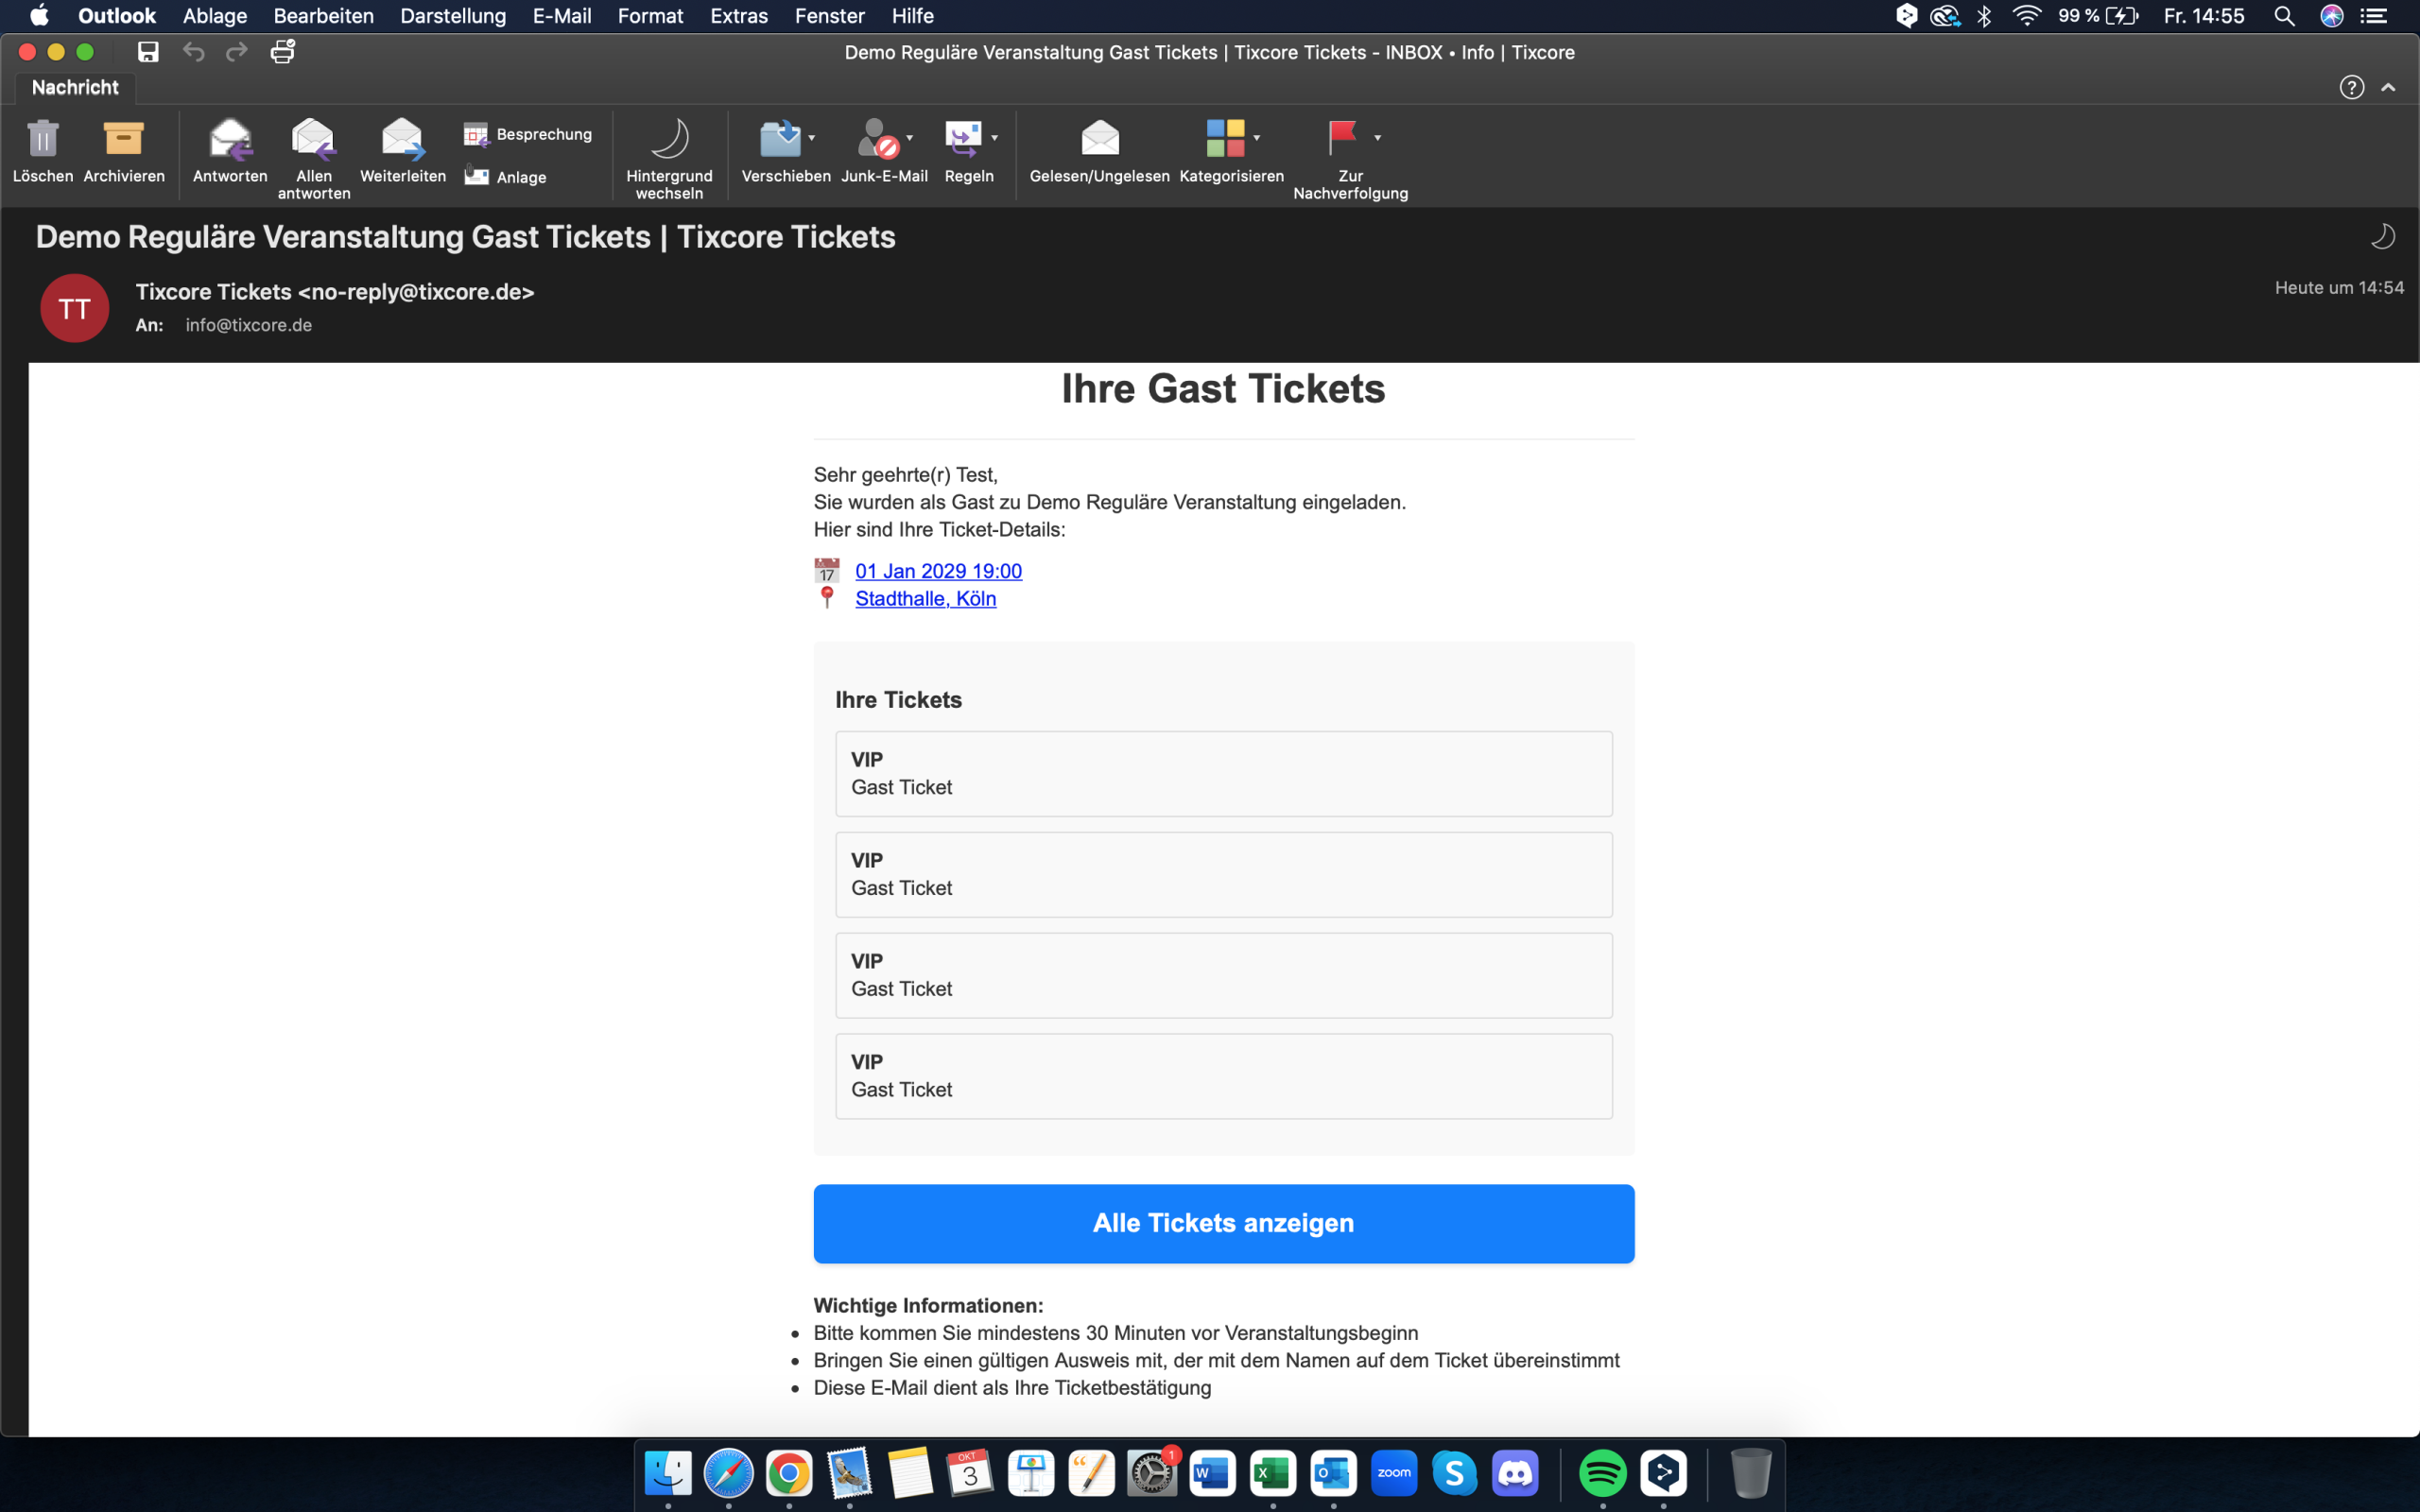The height and width of the screenshot is (1512, 2420).
Task: Open the 01 Jan 2029 19:00 link
Action: pyautogui.click(x=938, y=571)
